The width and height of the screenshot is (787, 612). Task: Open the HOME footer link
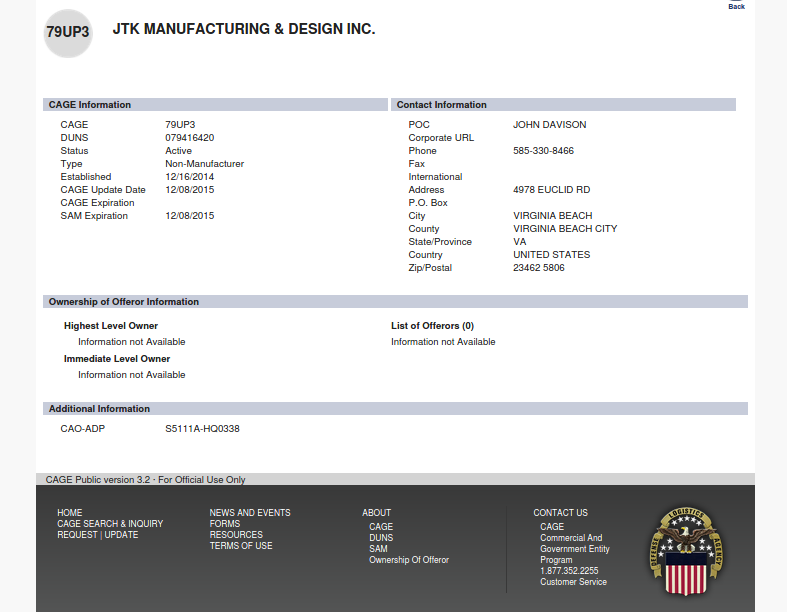(x=70, y=513)
